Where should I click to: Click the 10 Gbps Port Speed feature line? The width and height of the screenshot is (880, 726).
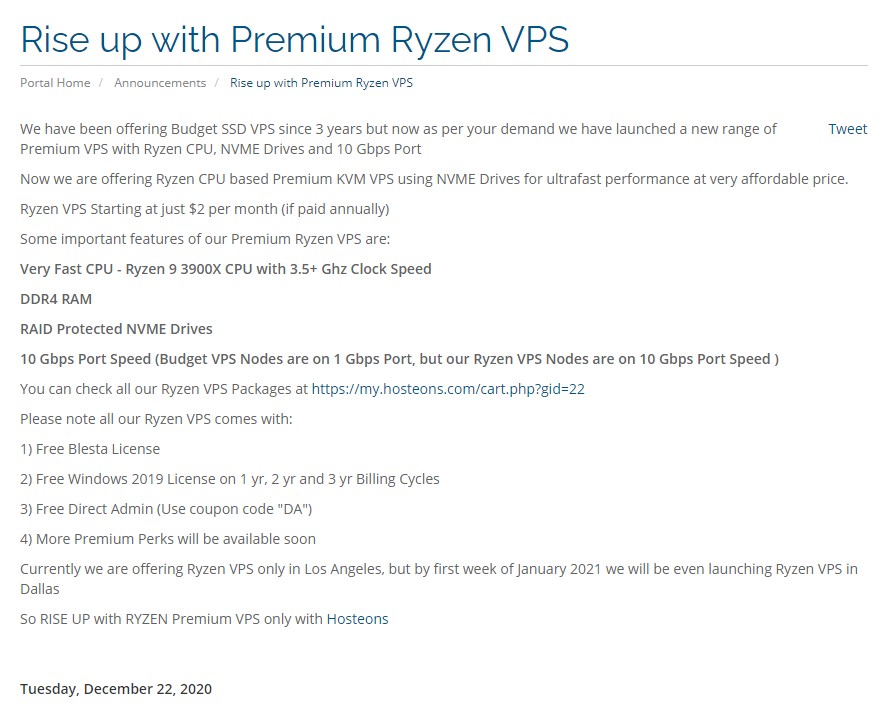click(x=399, y=359)
